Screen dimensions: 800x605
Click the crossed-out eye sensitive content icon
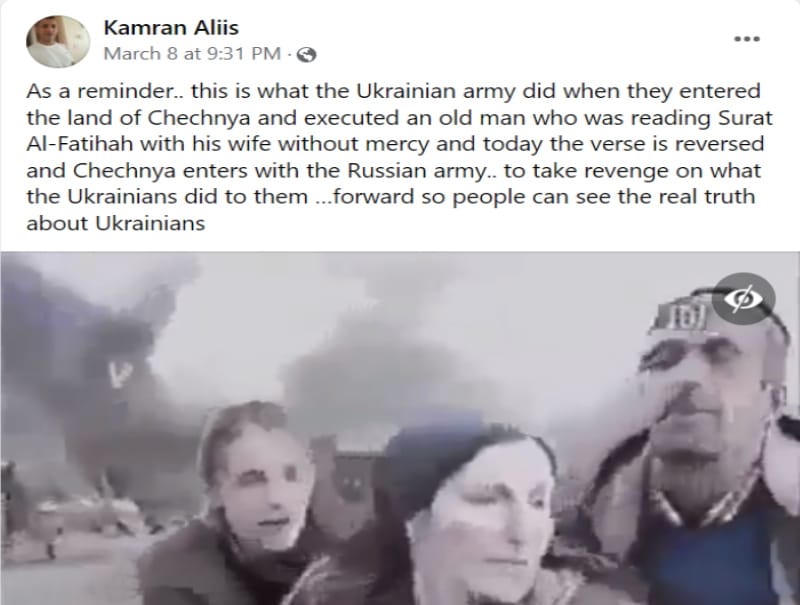coord(743,298)
